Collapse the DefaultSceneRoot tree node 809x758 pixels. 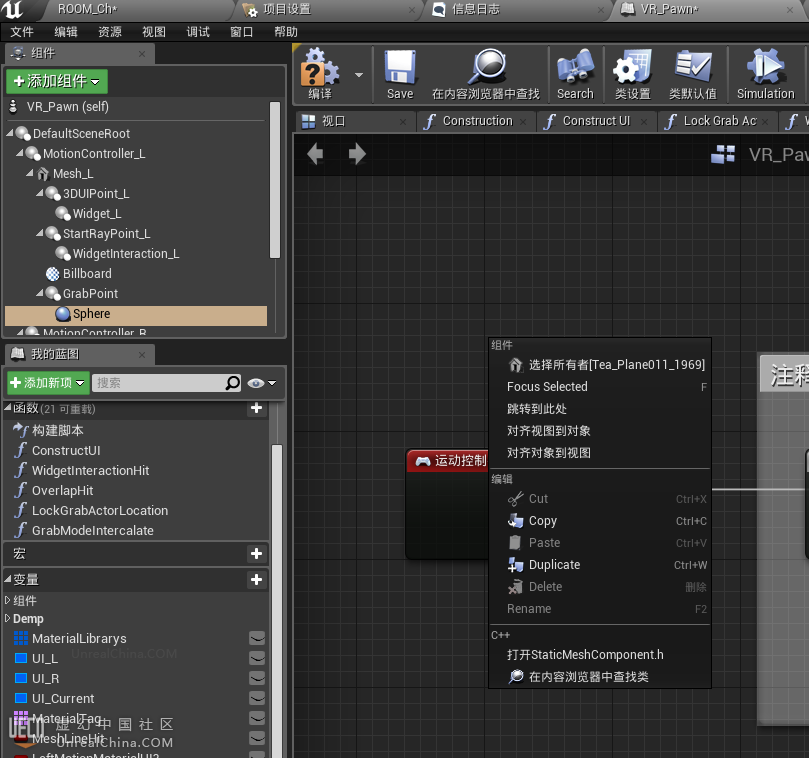[10, 133]
